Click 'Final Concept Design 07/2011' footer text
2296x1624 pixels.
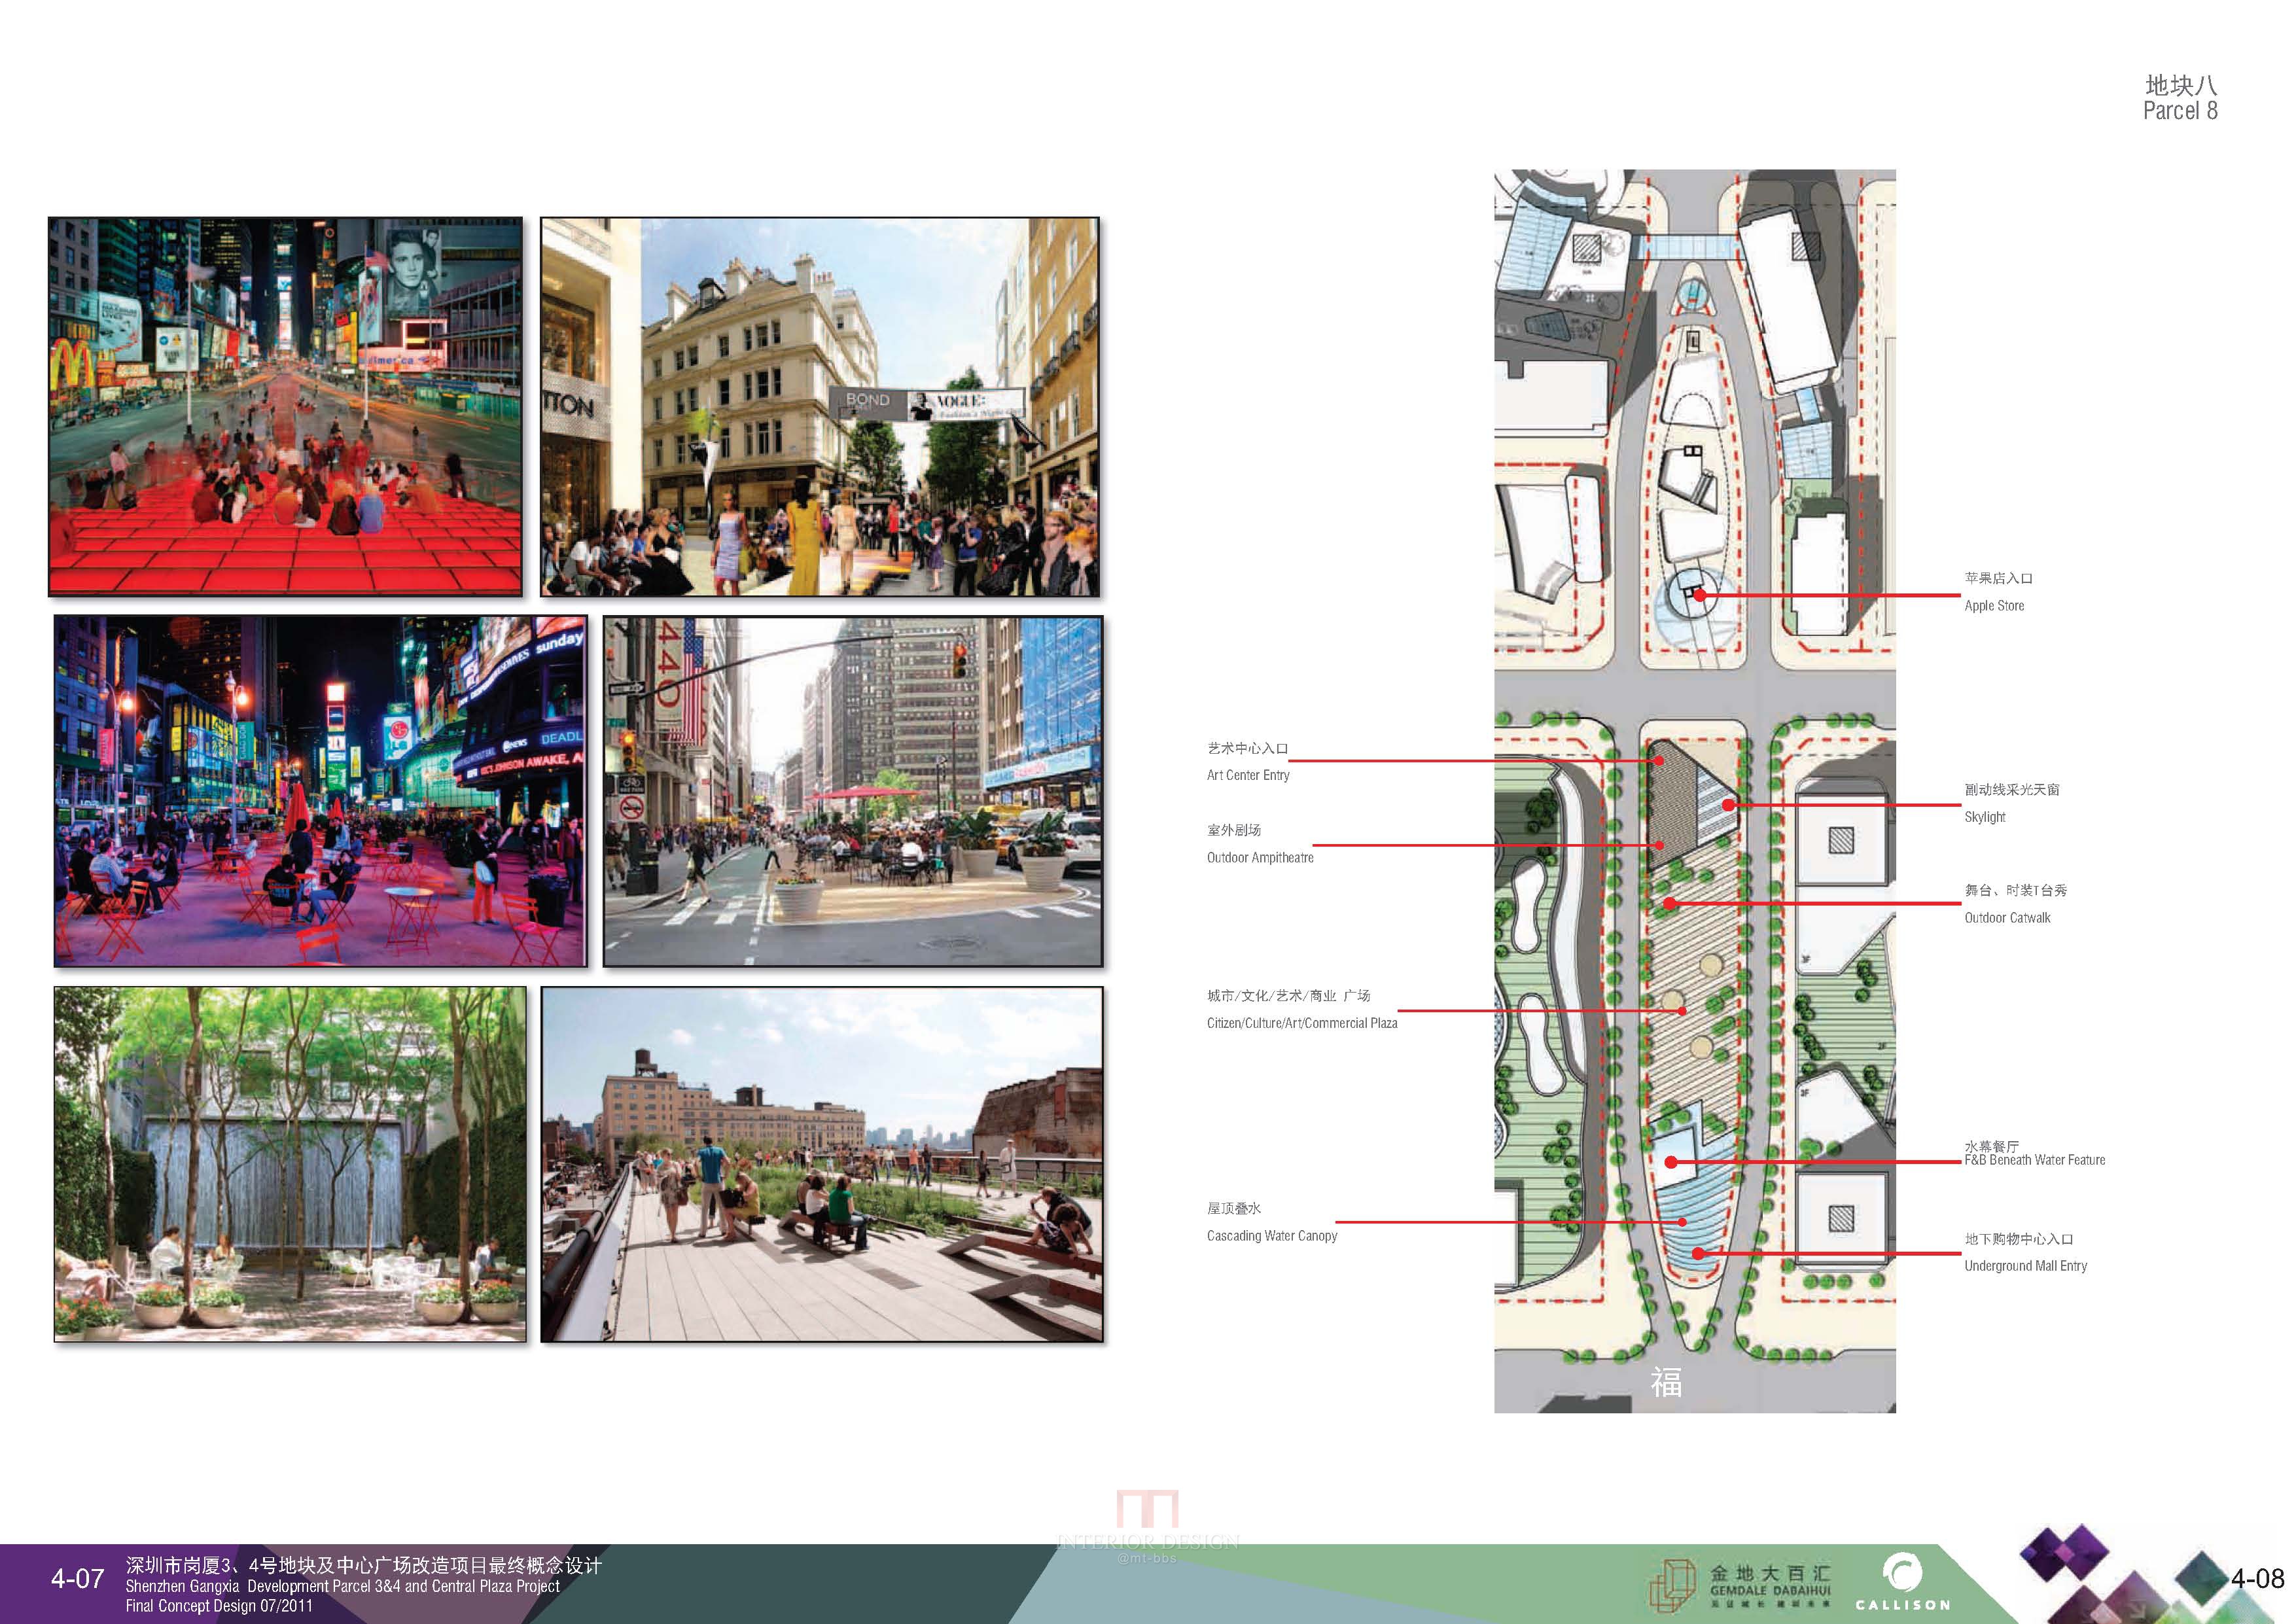coord(219,1606)
